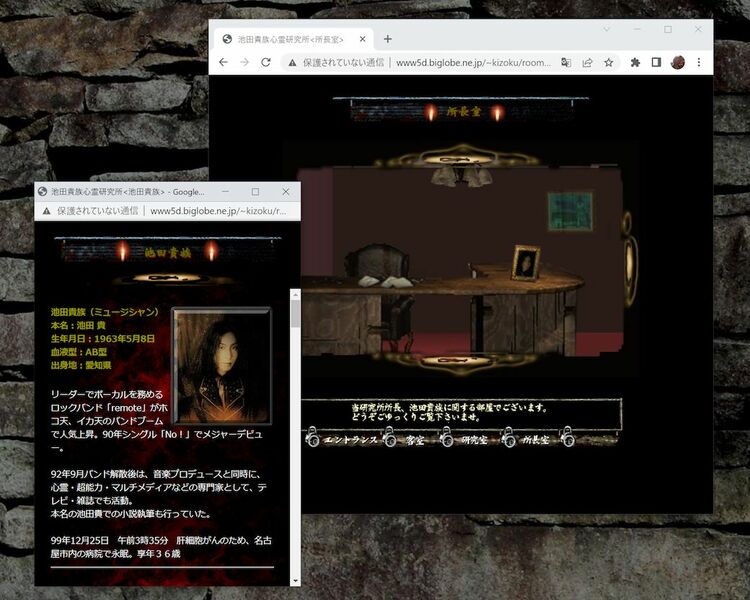Click the popup window's address bar URL
The height and width of the screenshot is (600, 750).
pos(218,211)
